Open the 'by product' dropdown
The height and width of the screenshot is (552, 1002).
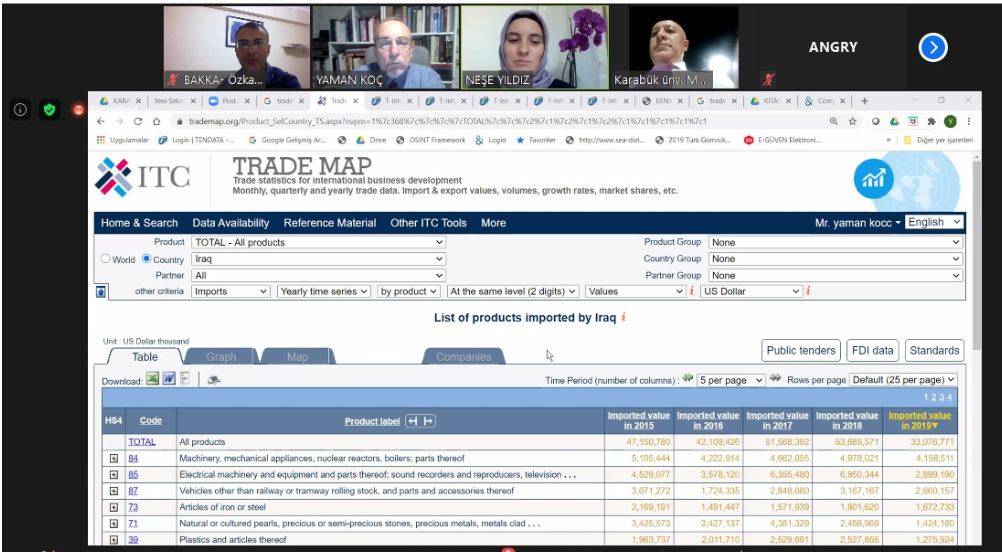[x=409, y=291]
